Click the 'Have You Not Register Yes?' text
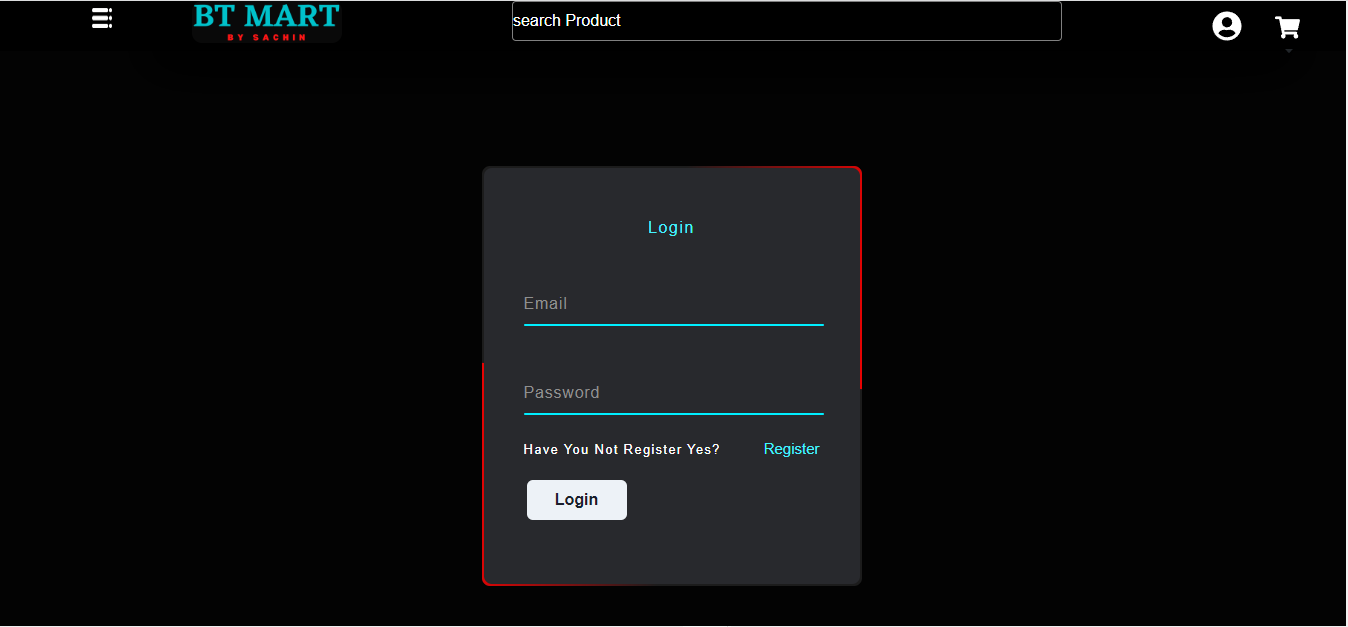Screen dimensions: 1348x627 621,449
